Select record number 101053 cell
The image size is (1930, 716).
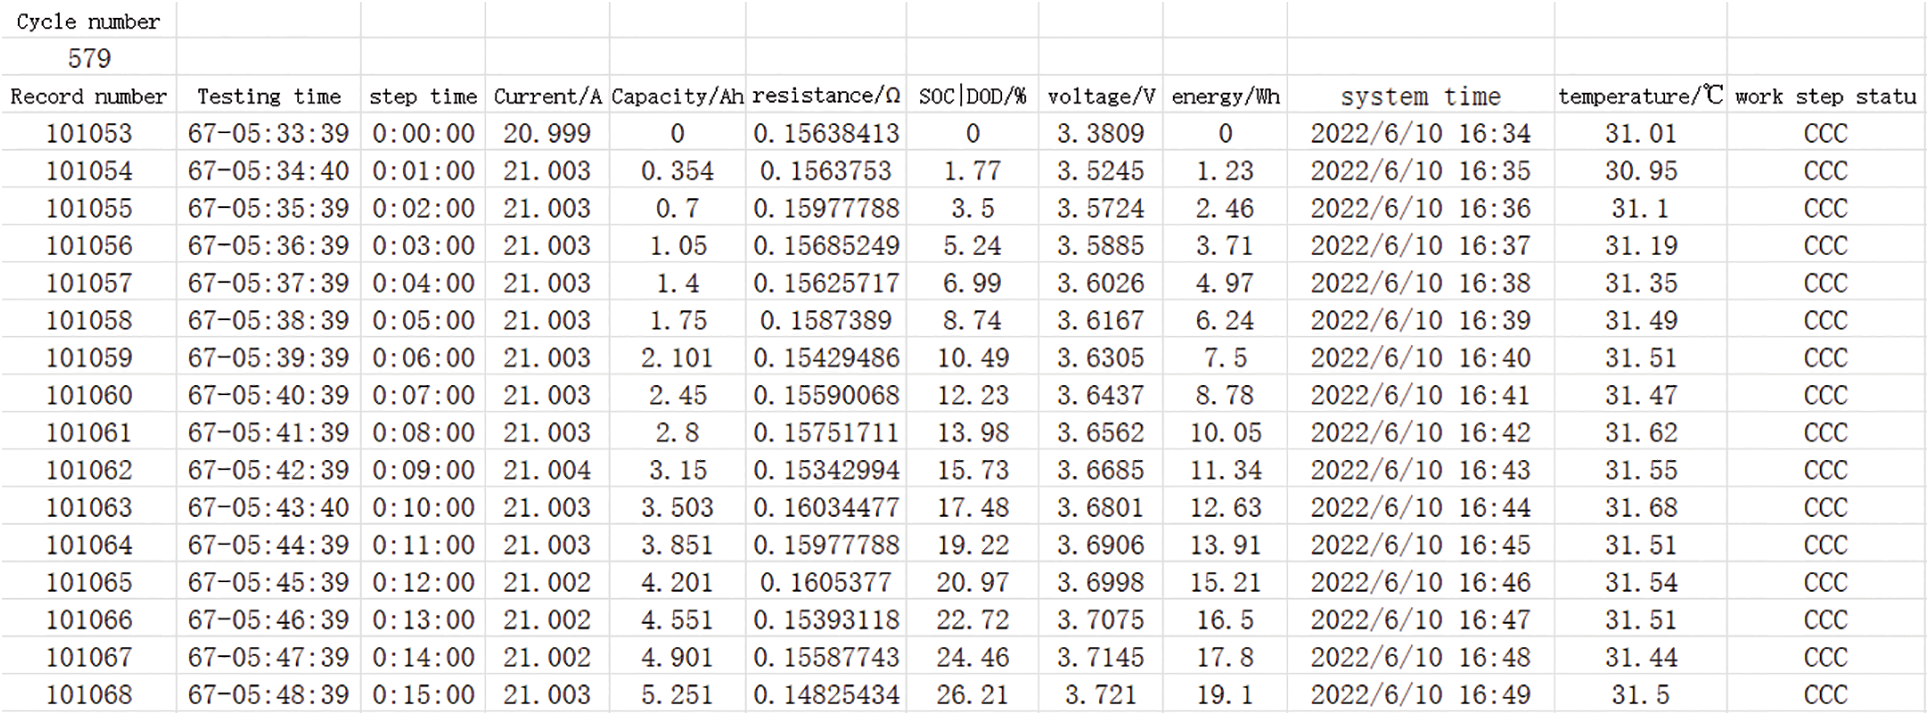click(x=88, y=134)
